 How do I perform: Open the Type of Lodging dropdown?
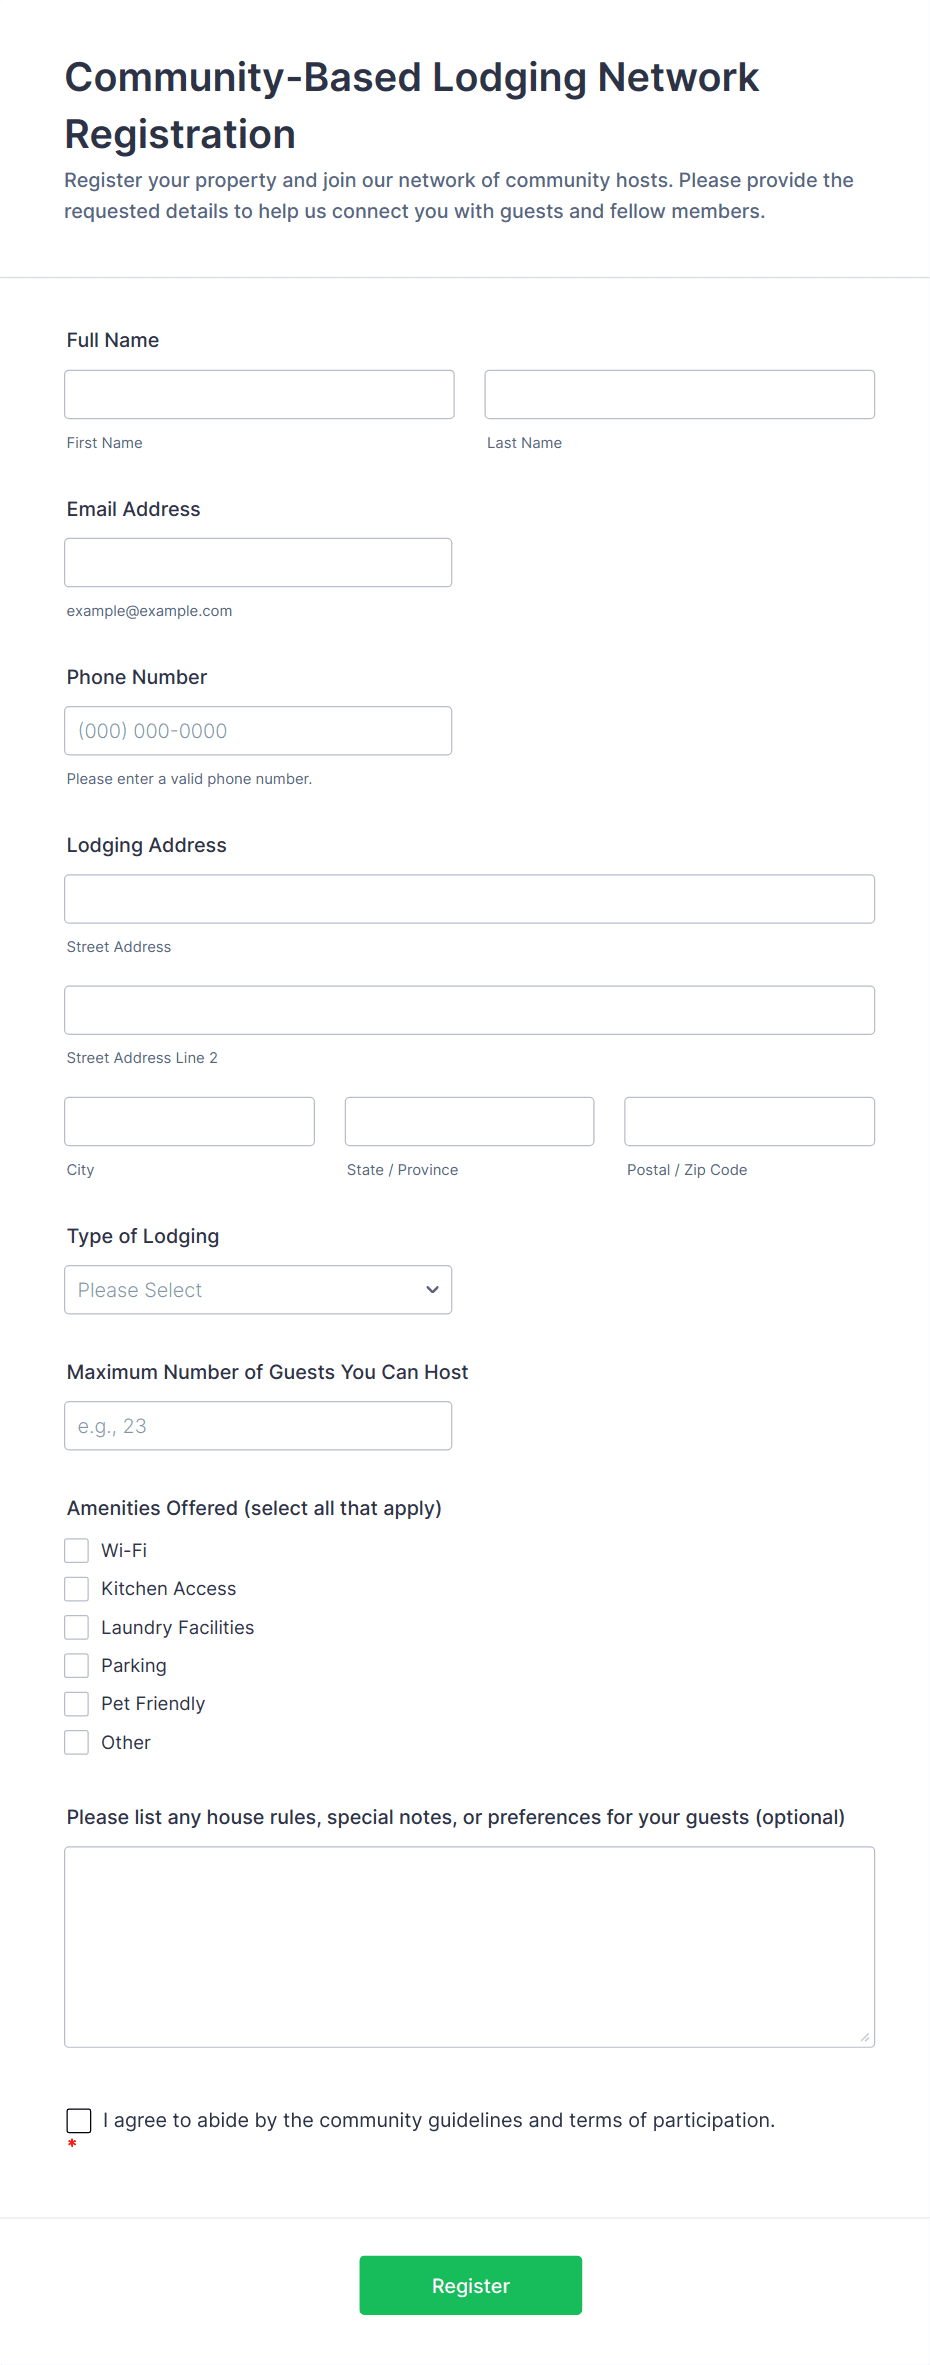point(258,1289)
